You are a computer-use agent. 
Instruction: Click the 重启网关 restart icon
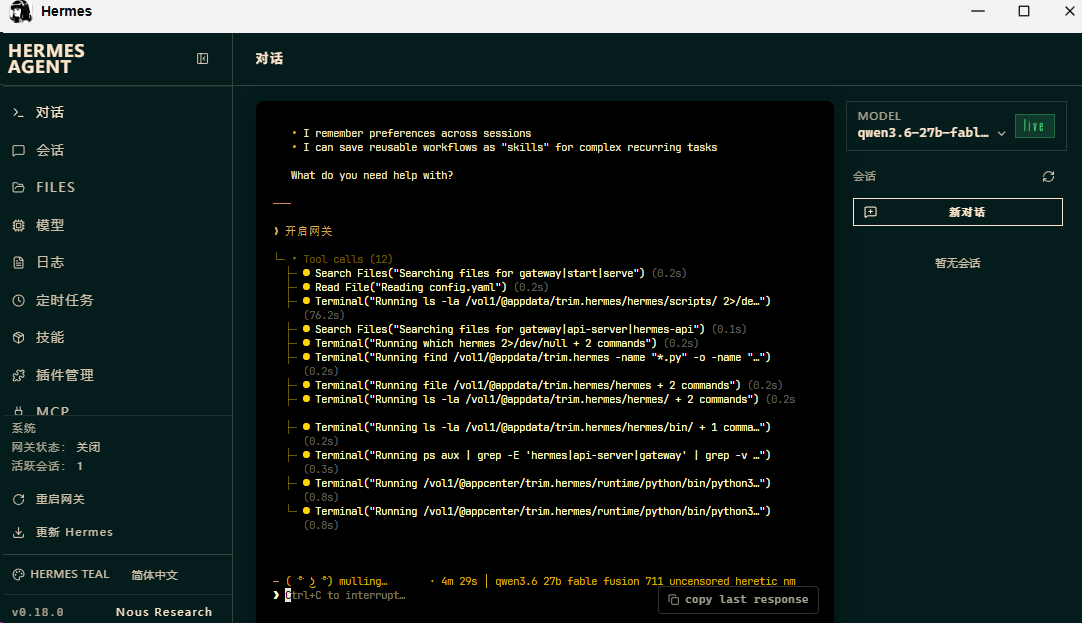[x=19, y=500]
